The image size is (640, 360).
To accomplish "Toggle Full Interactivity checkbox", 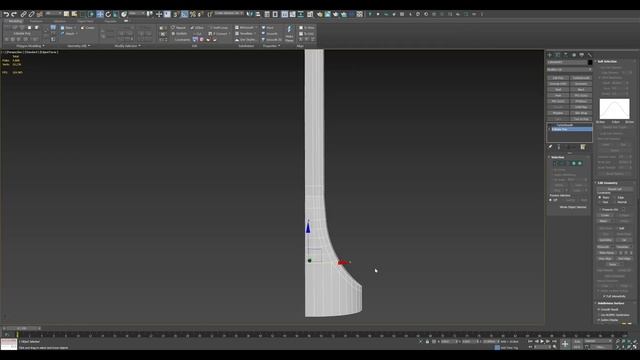I will coord(604,296).
